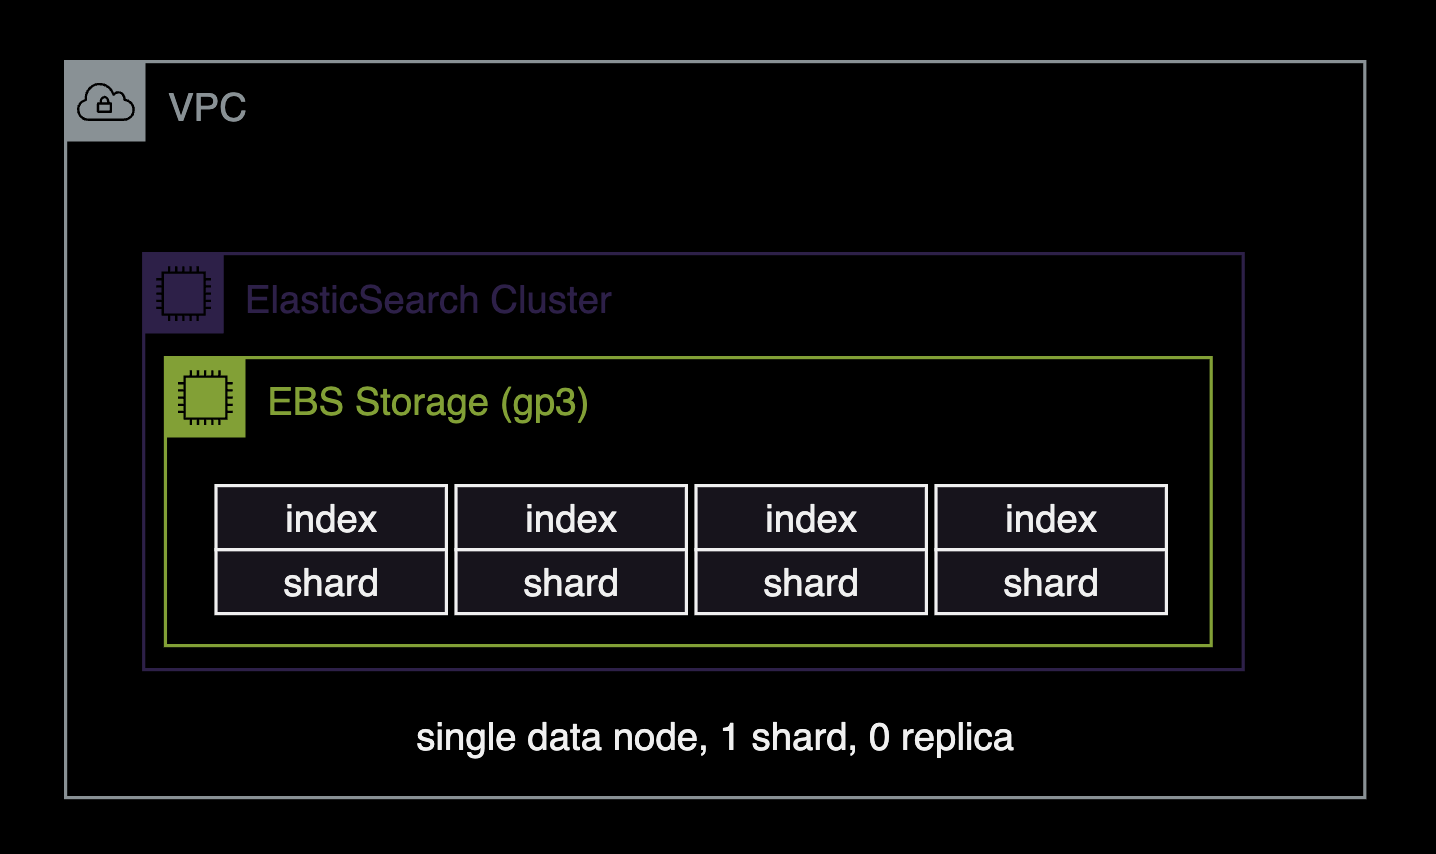1436x854 pixels.
Task: Click the second index box from left
Action: (571, 519)
